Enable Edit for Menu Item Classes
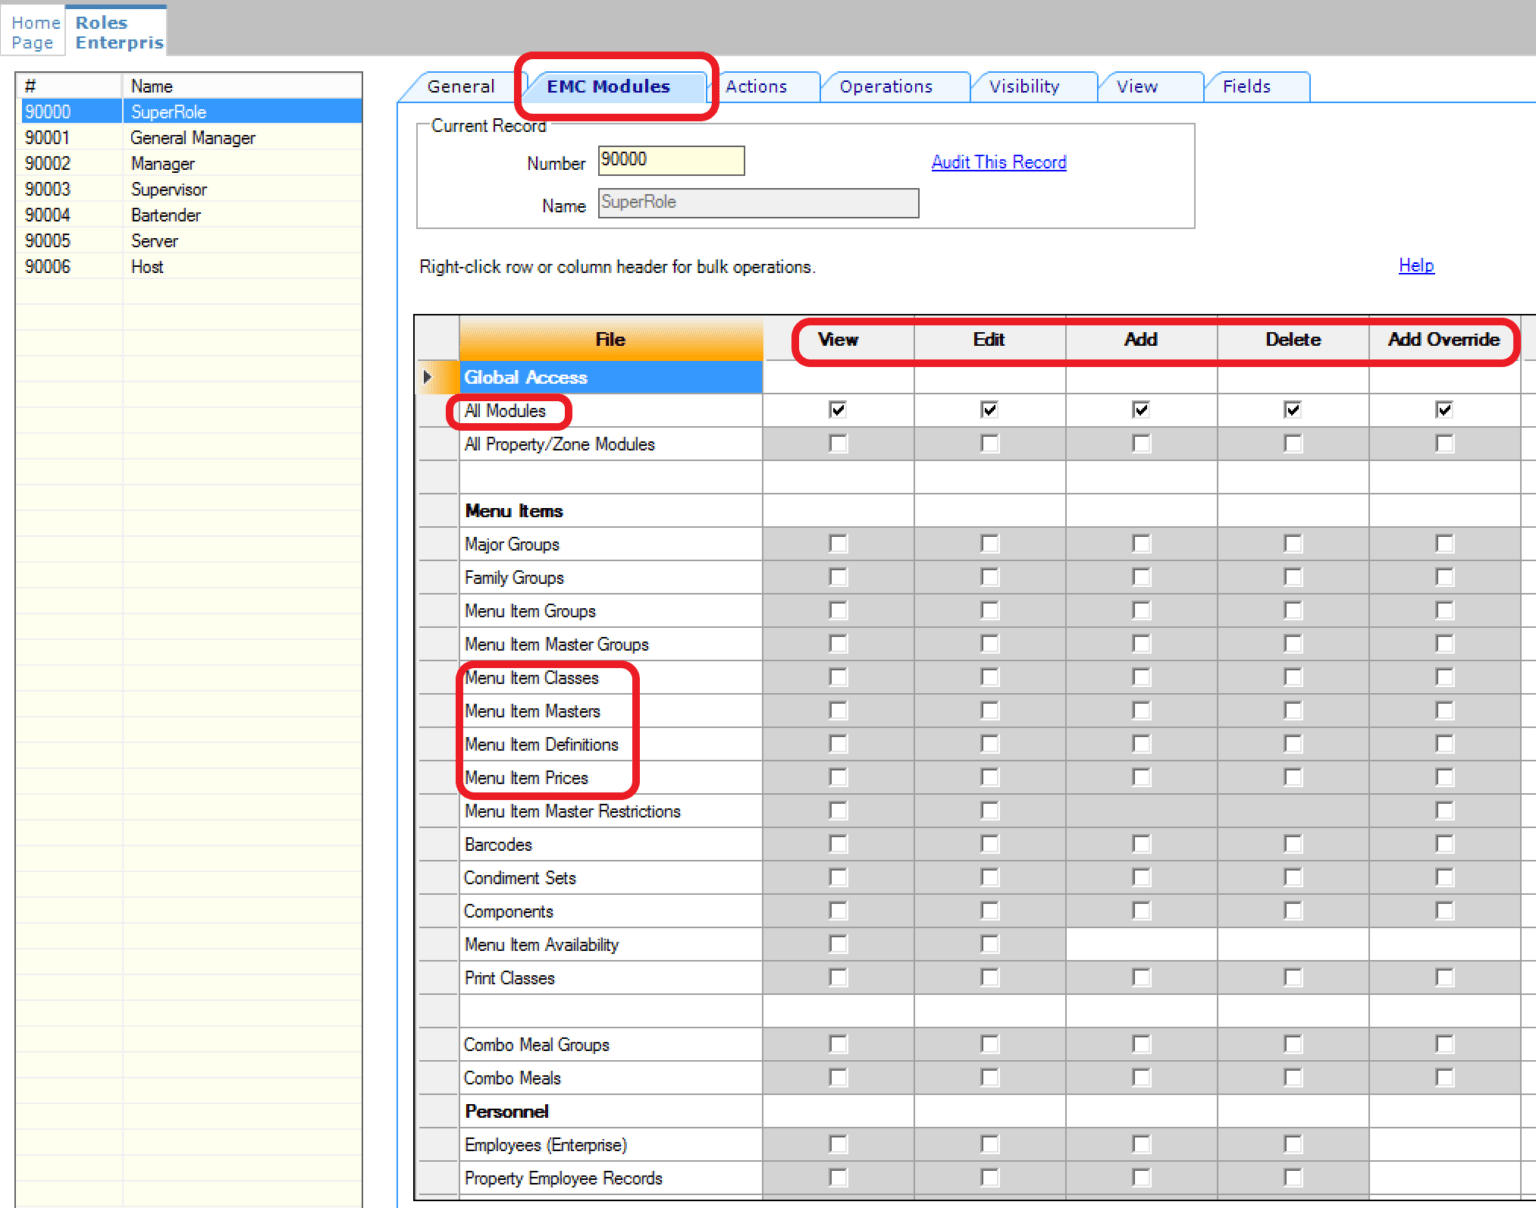Image resolution: width=1536 pixels, height=1208 pixels. [x=989, y=677]
